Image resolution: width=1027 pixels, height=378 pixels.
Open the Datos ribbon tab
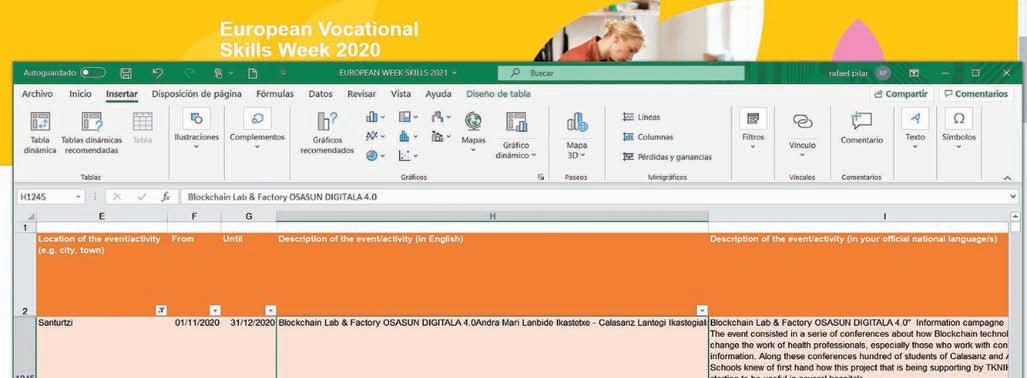pos(320,94)
